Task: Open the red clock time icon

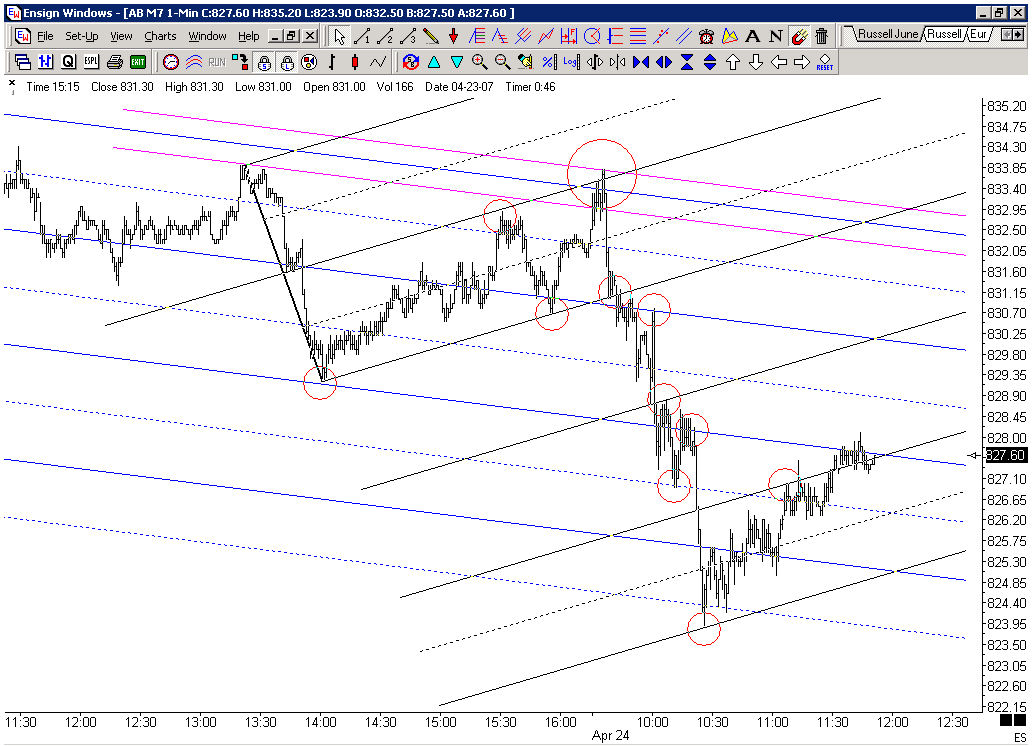Action: pyautogui.click(x=171, y=62)
